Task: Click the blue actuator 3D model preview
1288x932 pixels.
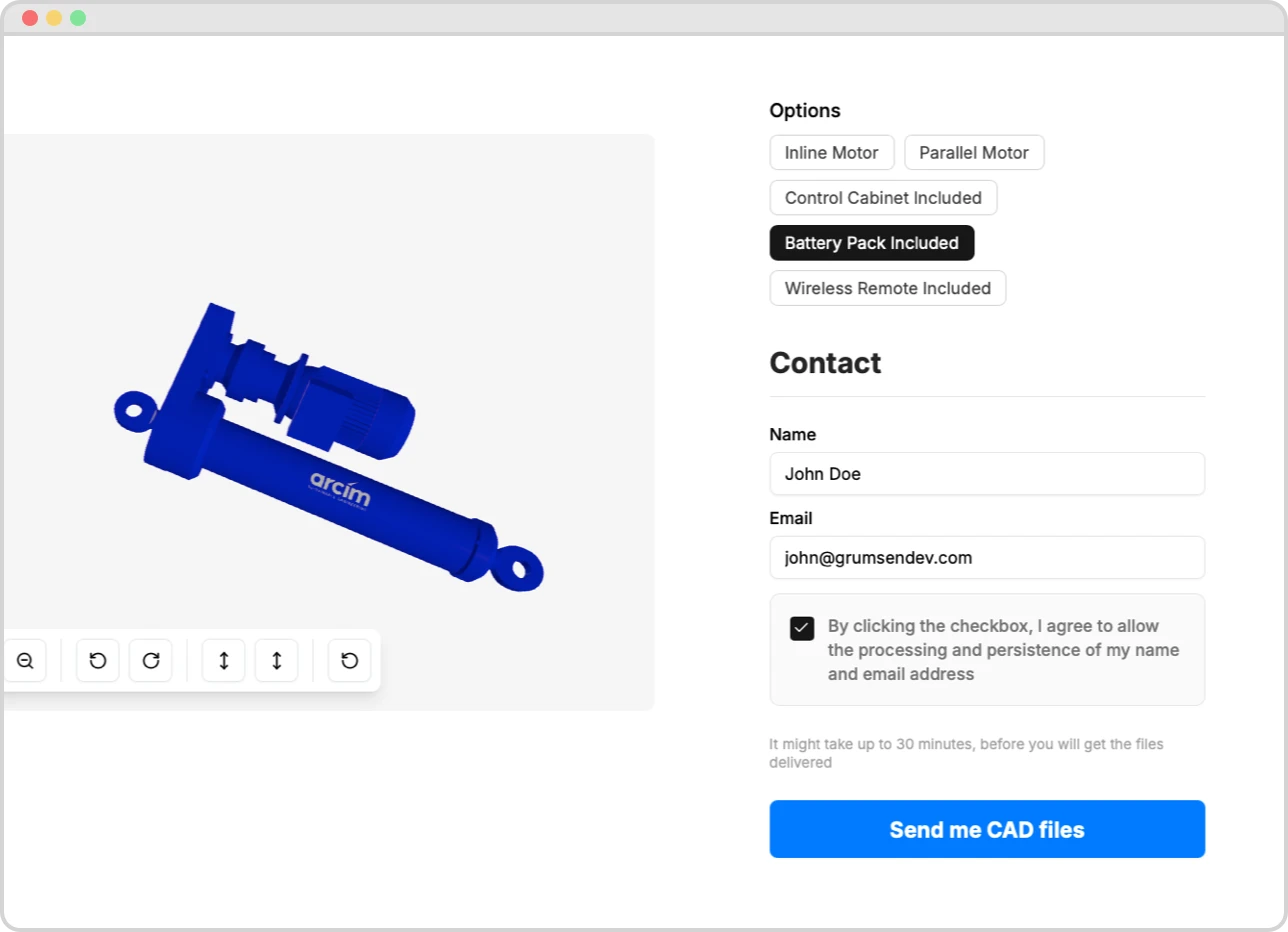Action: (330, 448)
